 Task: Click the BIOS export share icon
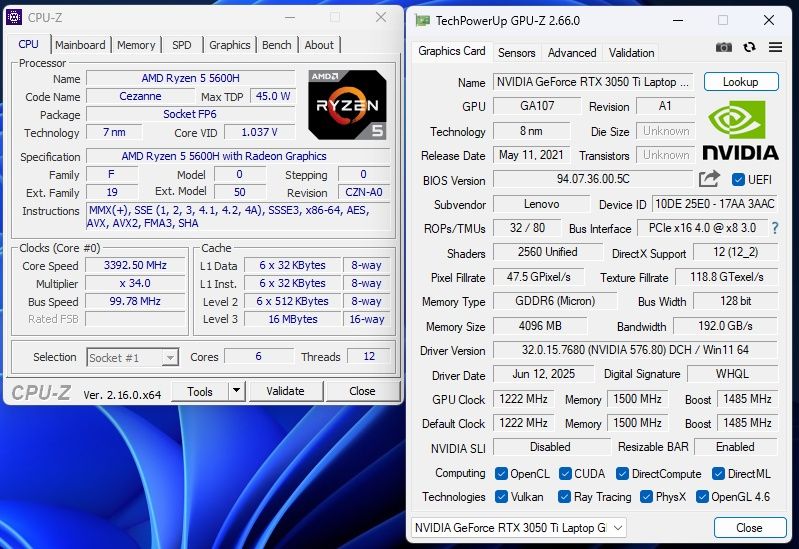point(709,179)
